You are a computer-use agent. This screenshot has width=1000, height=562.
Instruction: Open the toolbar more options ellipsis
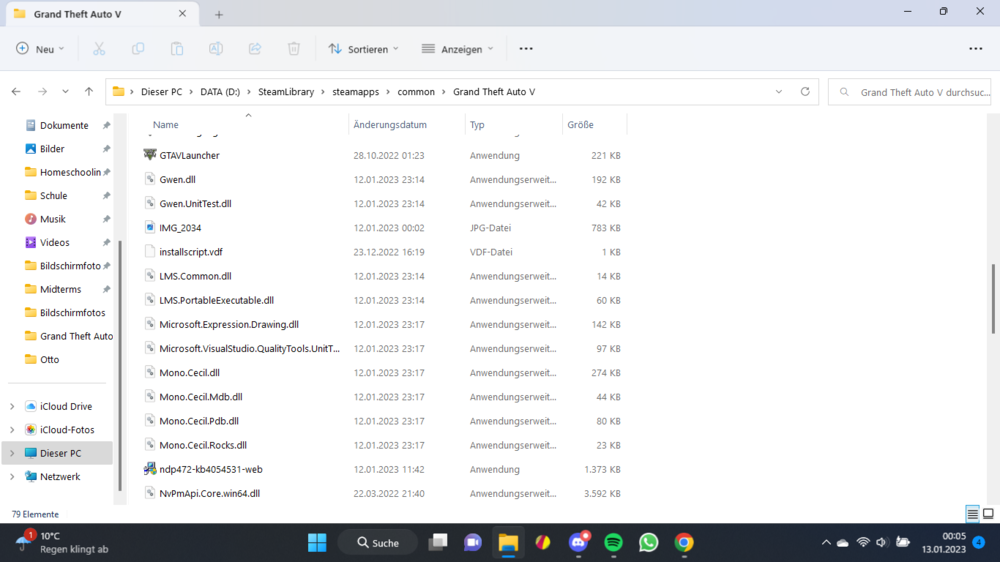[526, 49]
